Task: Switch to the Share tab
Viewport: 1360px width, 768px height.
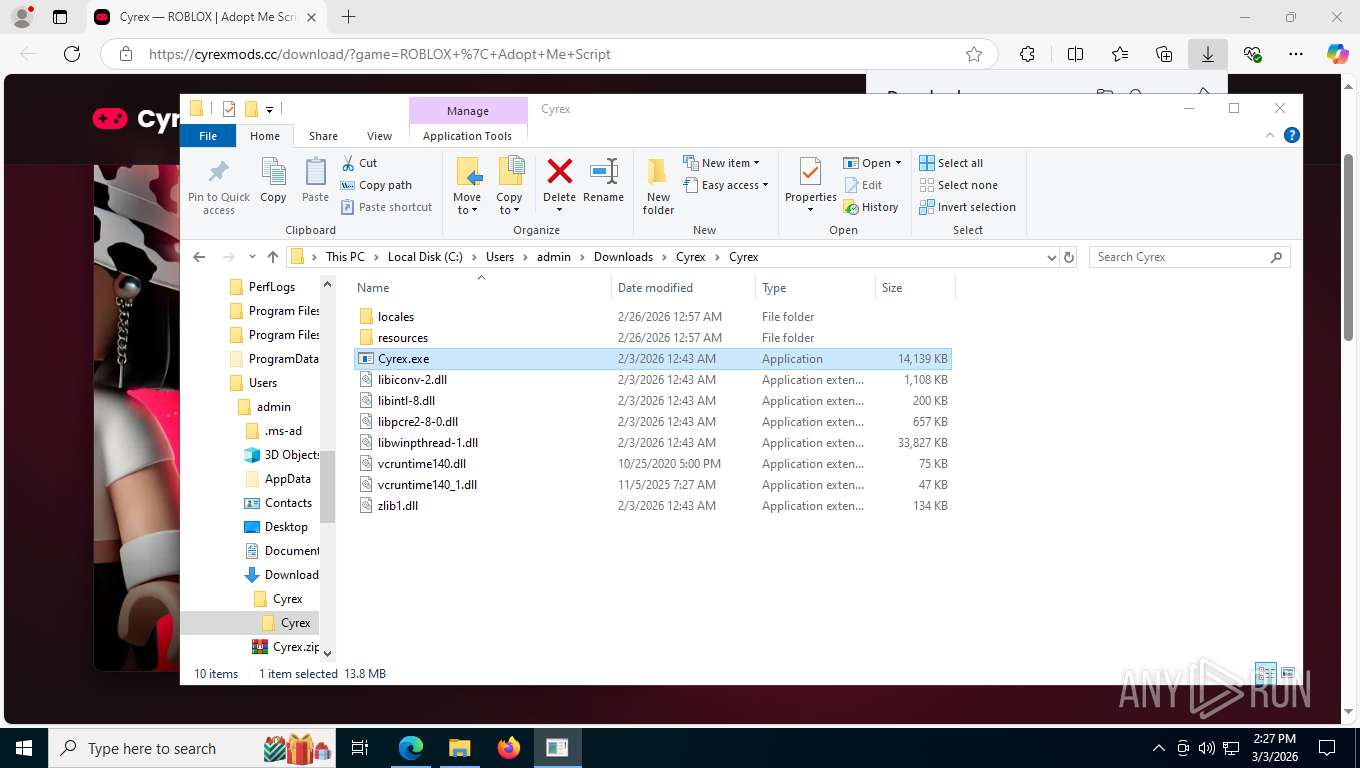Action: pos(323,136)
